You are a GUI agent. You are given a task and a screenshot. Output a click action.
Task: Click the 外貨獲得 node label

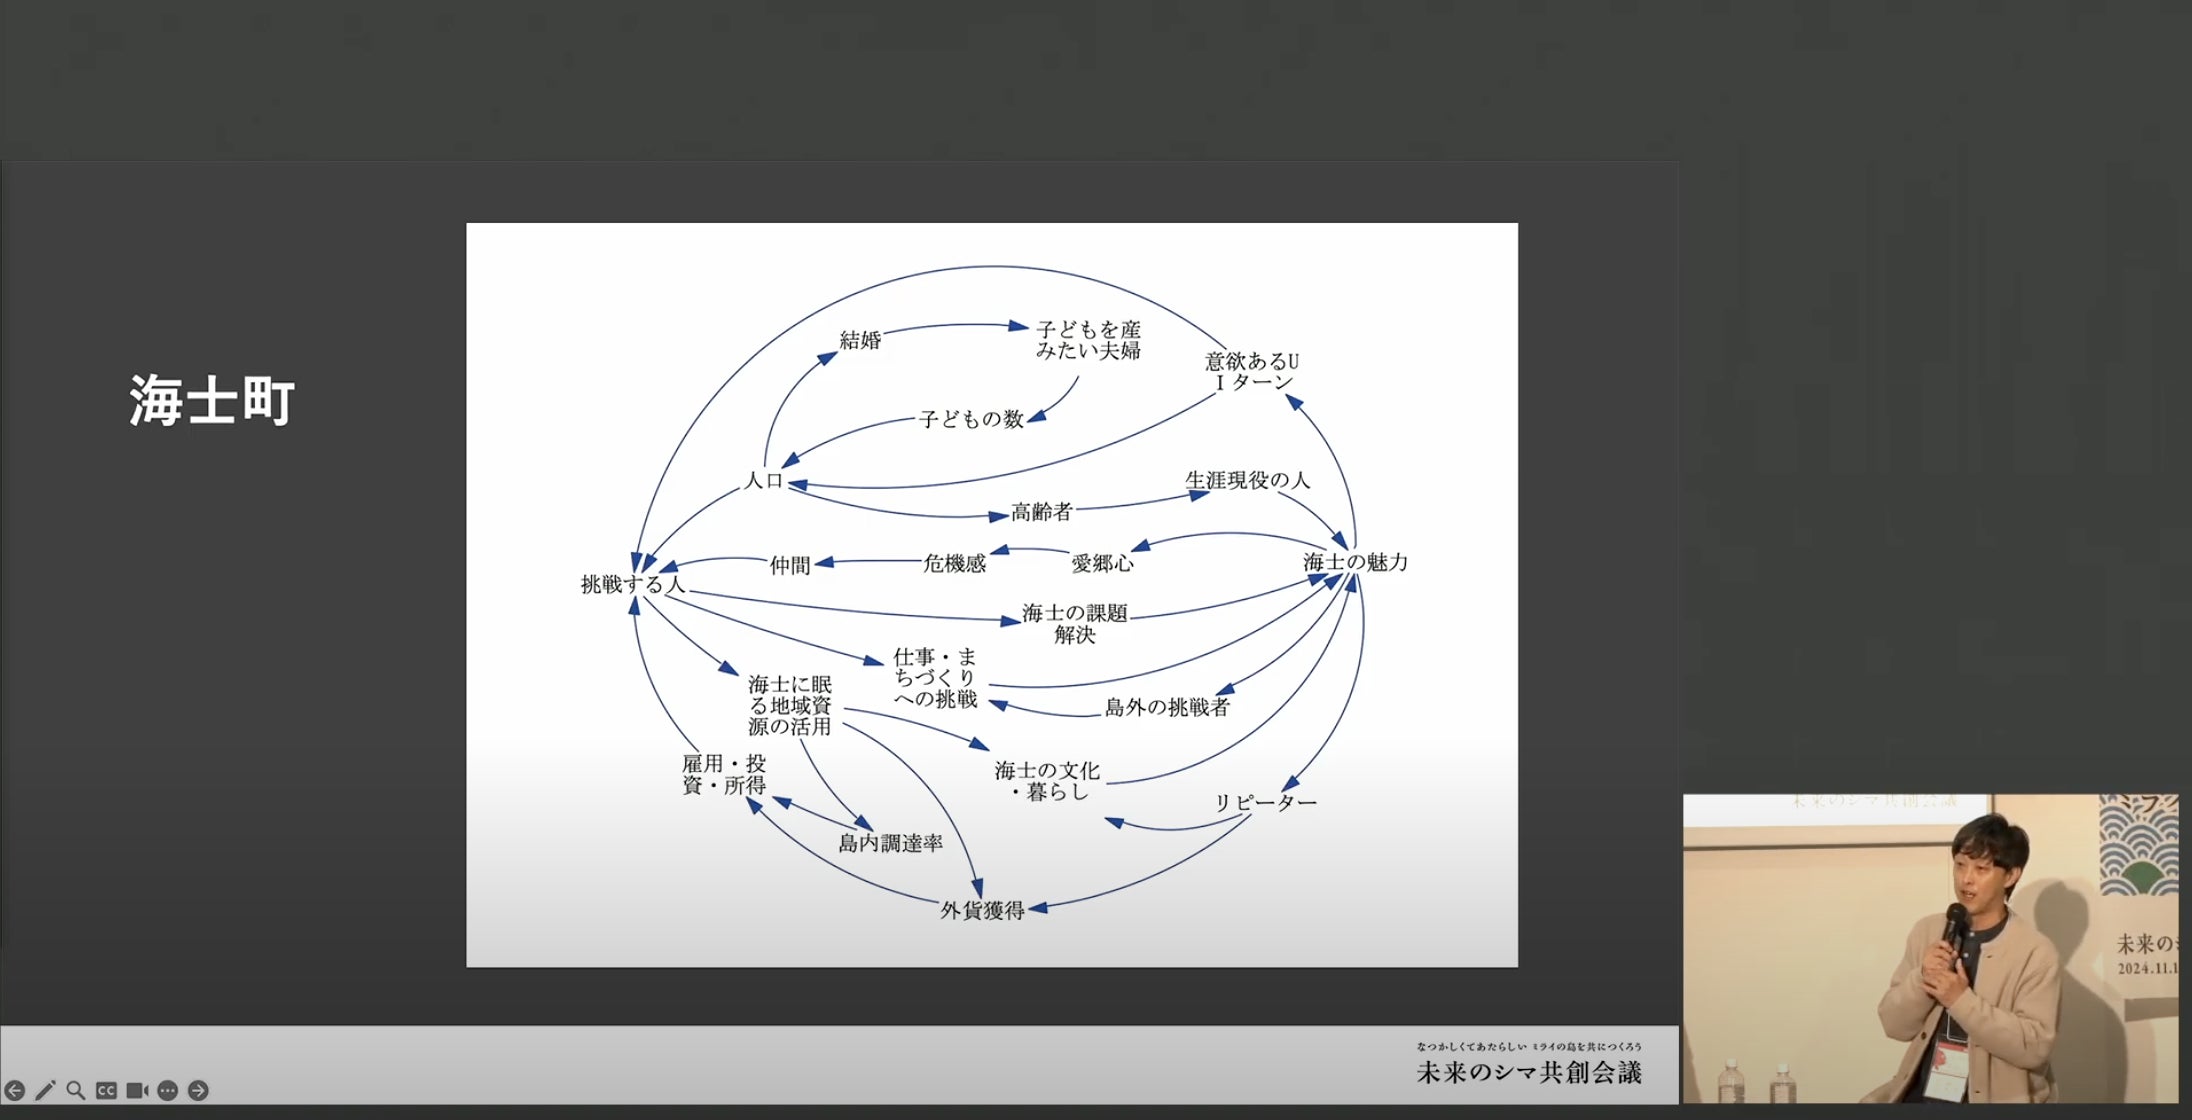click(x=982, y=910)
